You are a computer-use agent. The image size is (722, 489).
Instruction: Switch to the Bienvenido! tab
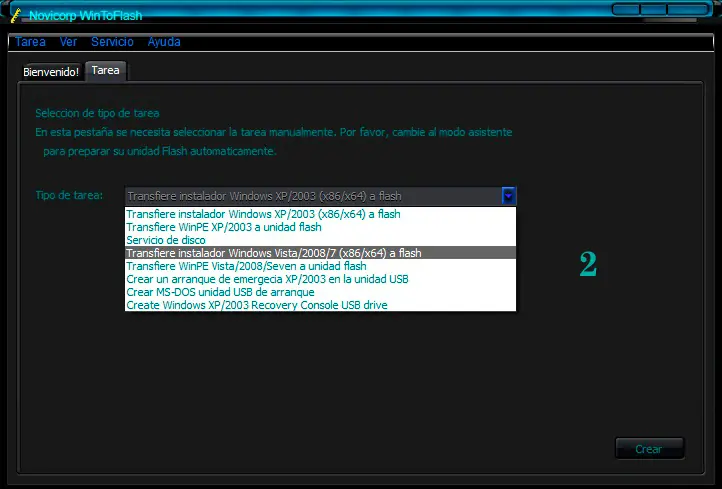coord(51,72)
